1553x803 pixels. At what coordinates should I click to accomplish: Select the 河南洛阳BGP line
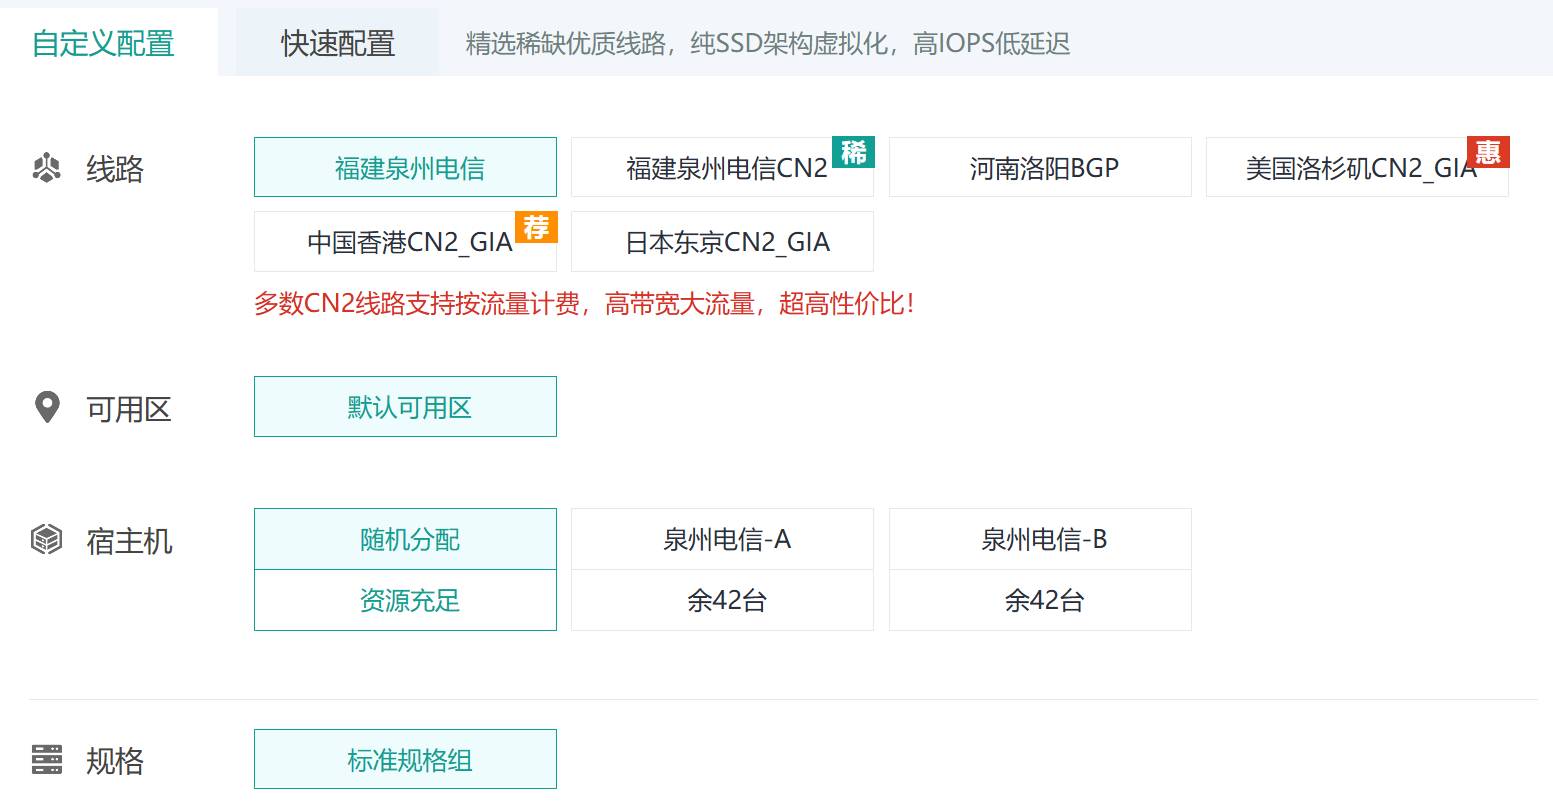[x=1040, y=167]
